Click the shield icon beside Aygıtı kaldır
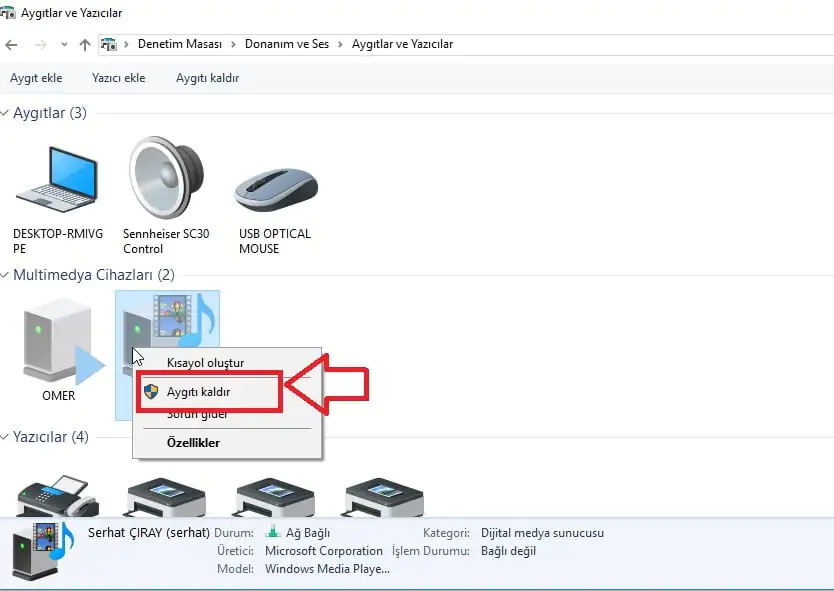 (x=151, y=392)
